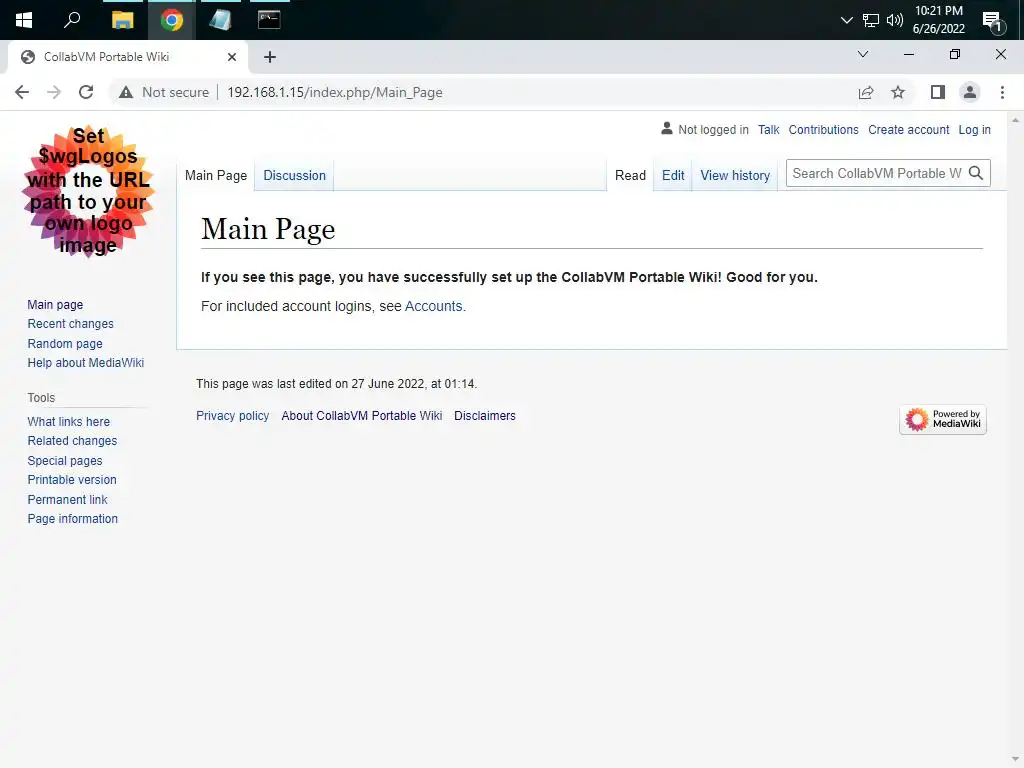
Task: Follow the Accounts link
Action: point(433,306)
